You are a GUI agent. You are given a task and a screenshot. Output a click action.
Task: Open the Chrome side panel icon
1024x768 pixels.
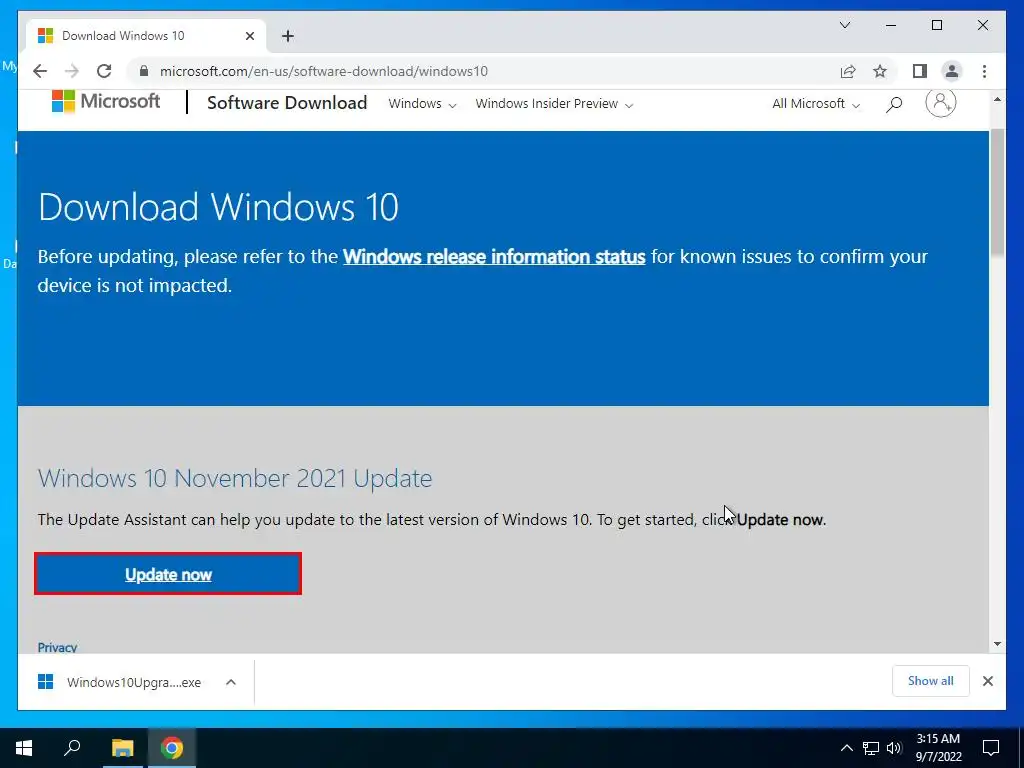click(x=920, y=71)
